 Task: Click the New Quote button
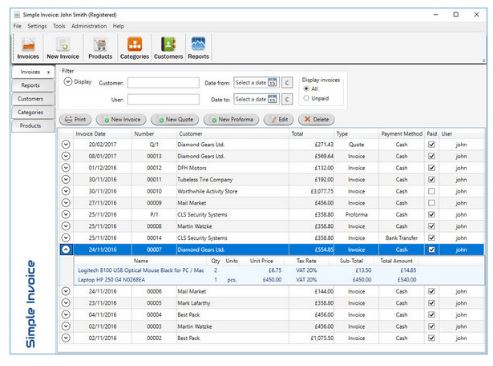(175, 119)
